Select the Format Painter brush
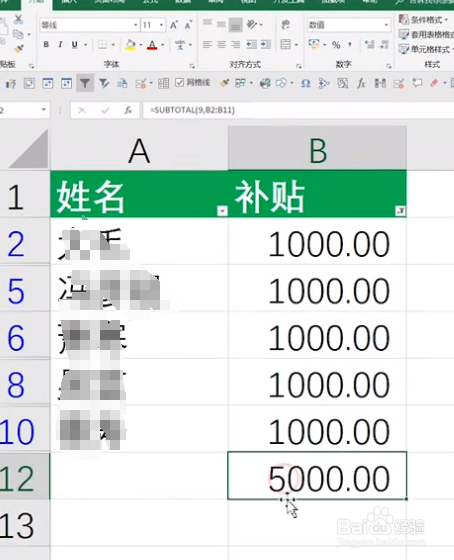The height and width of the screenshot is (560, 454). click(x=19, y=49)
